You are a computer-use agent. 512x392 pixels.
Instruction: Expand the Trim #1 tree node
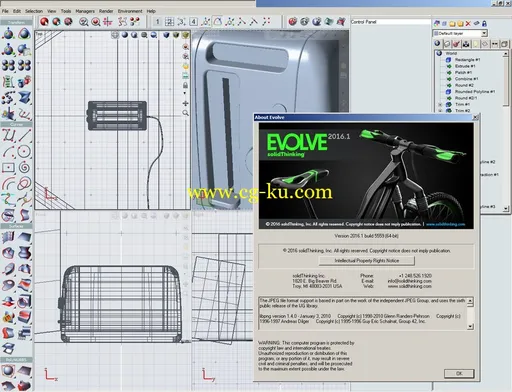pos(440,104)
